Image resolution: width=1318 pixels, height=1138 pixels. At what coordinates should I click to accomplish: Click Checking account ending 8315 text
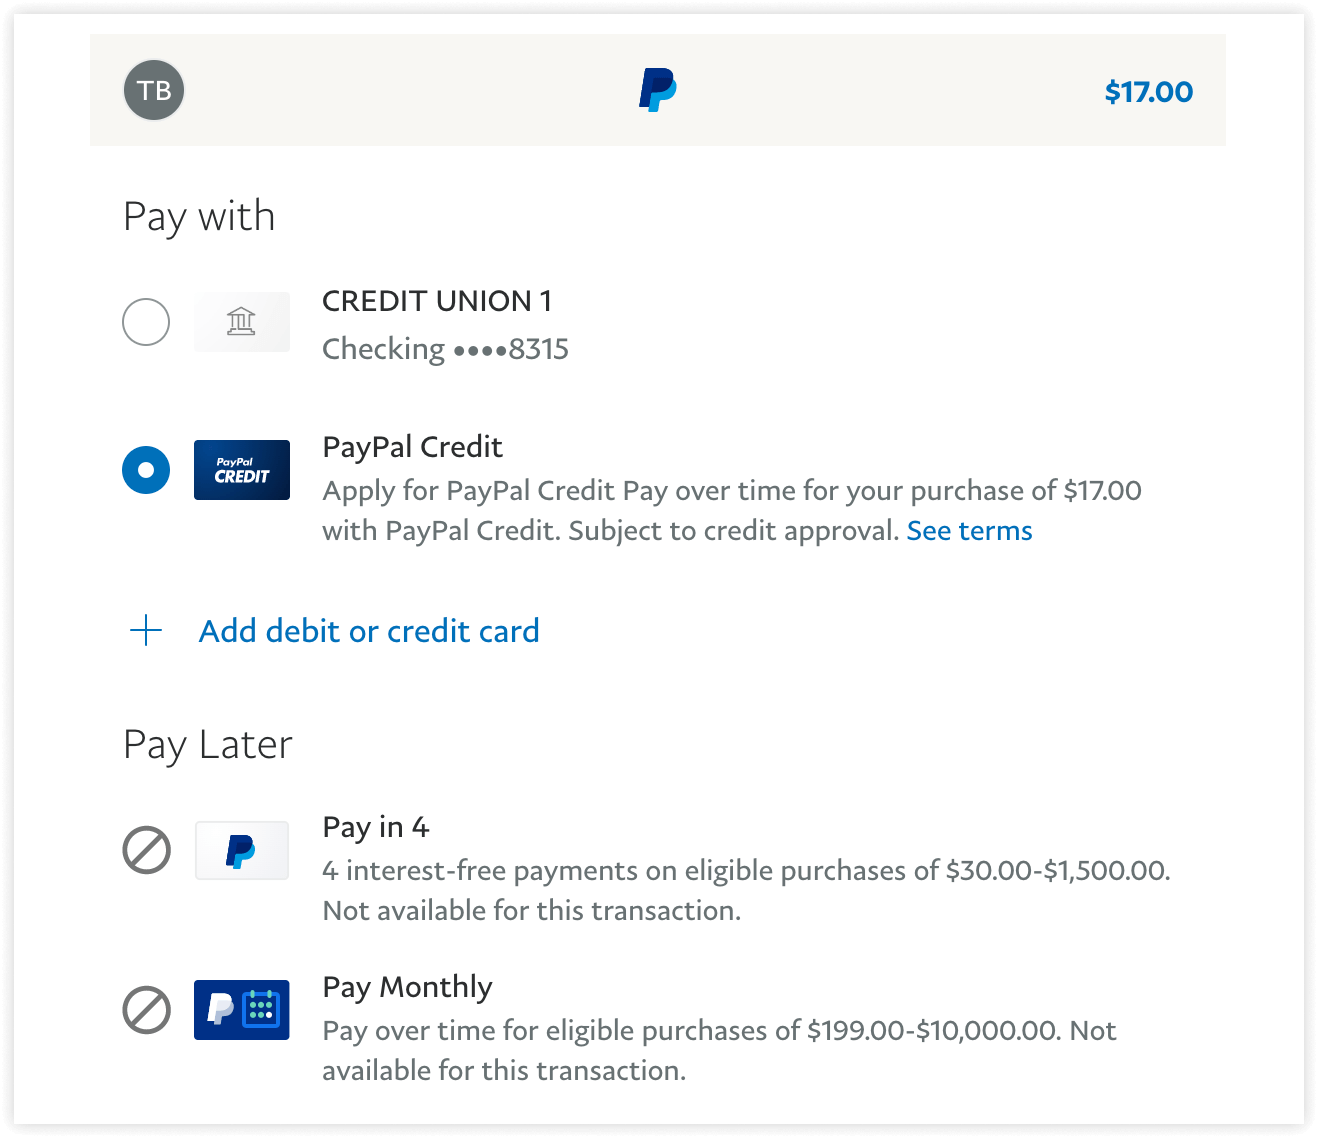click(x=445, y=349)
